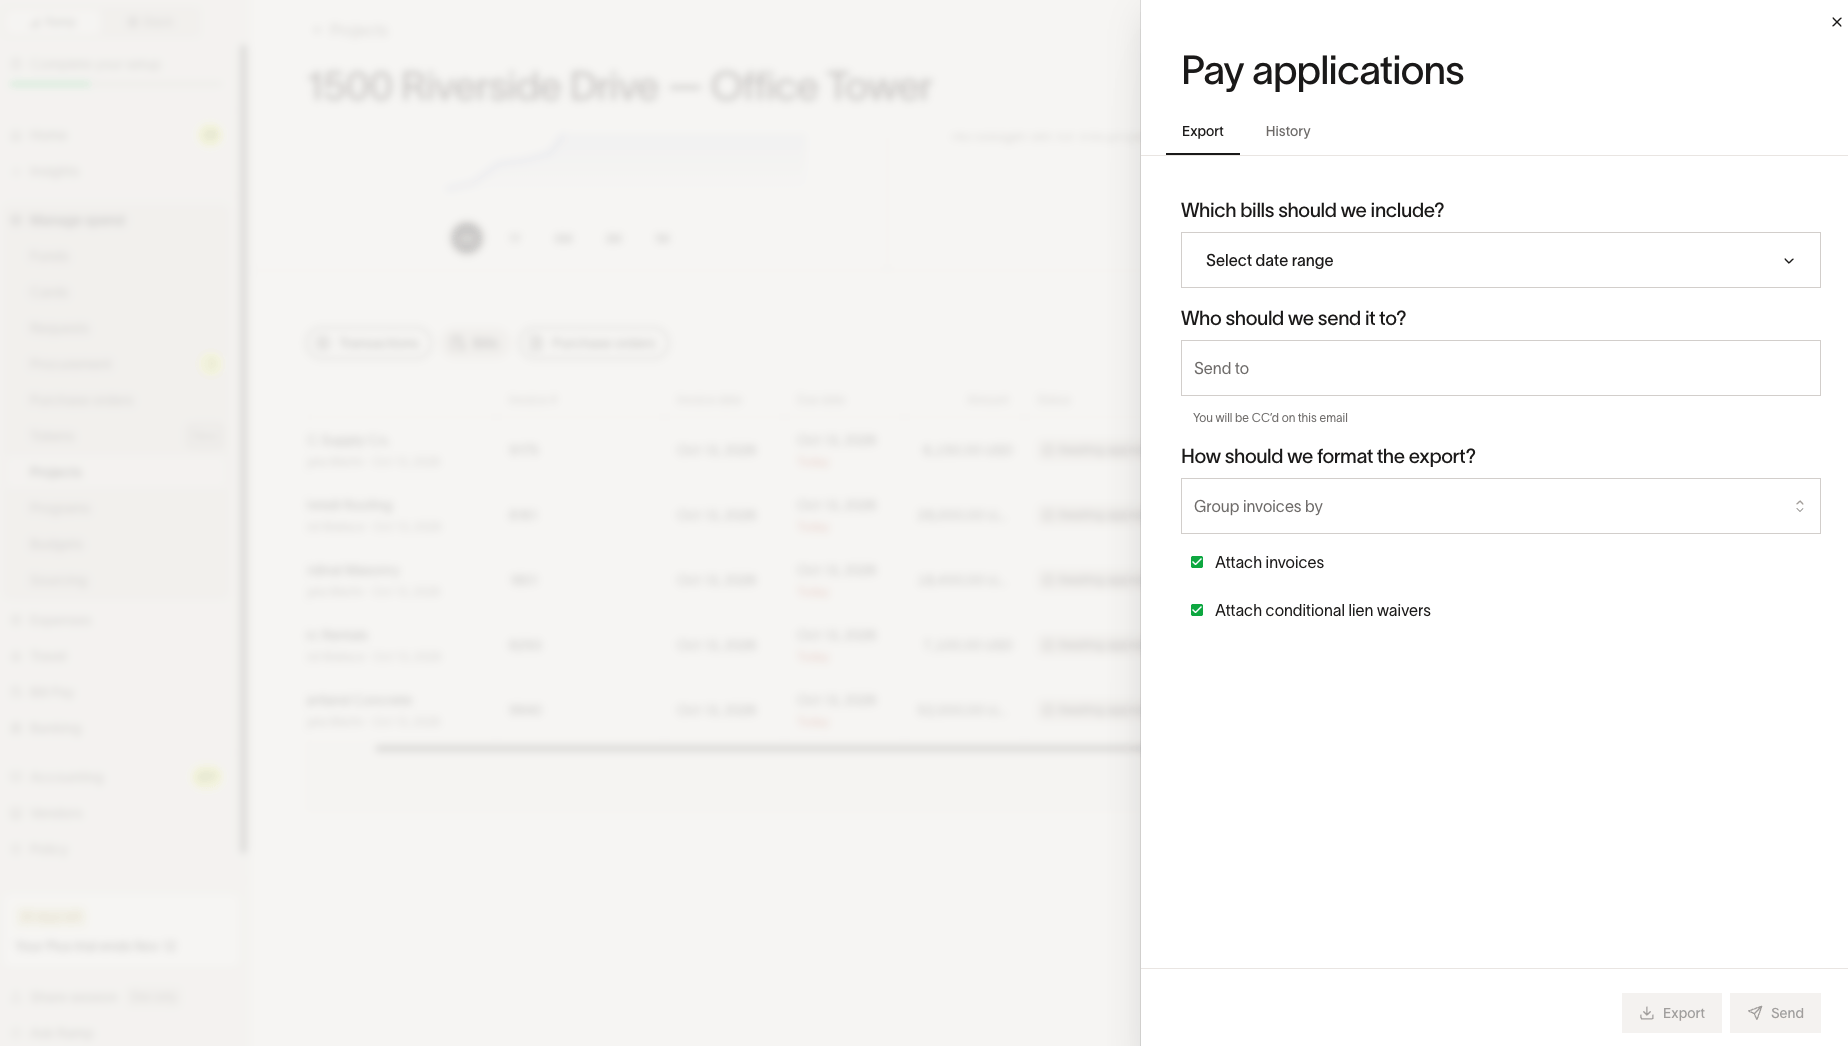Open the Group invoices by selector
Screen dimensions: 1848x1046
pos(1500,506)
